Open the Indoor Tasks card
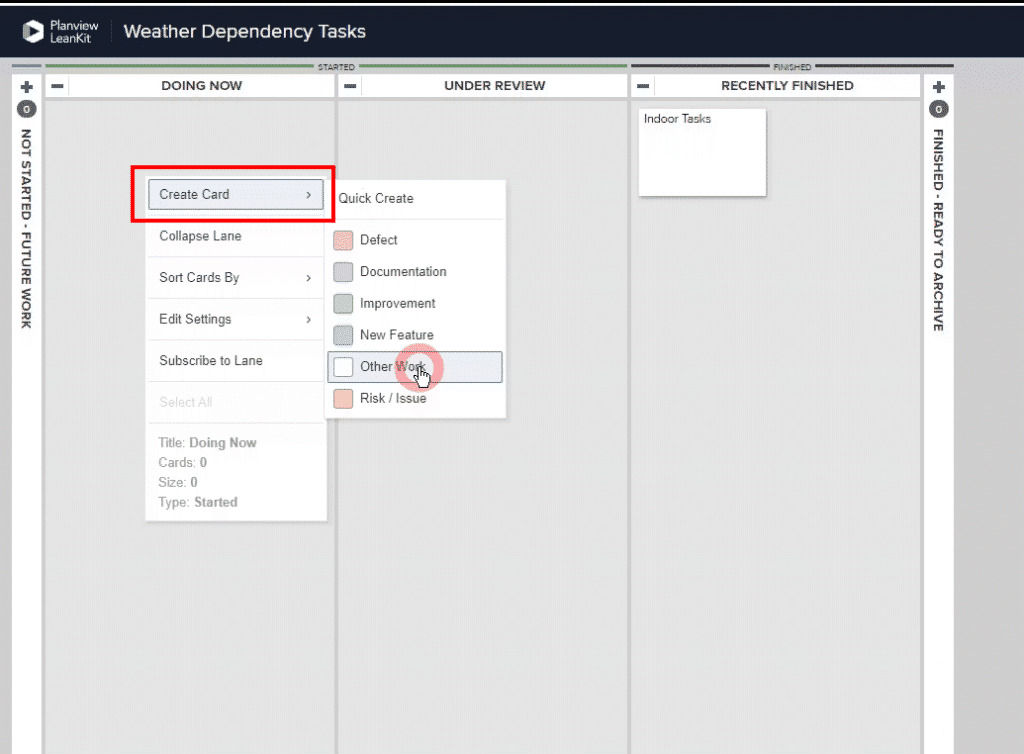The width and height of the screenshot is (1024, 754). (702, 152)
